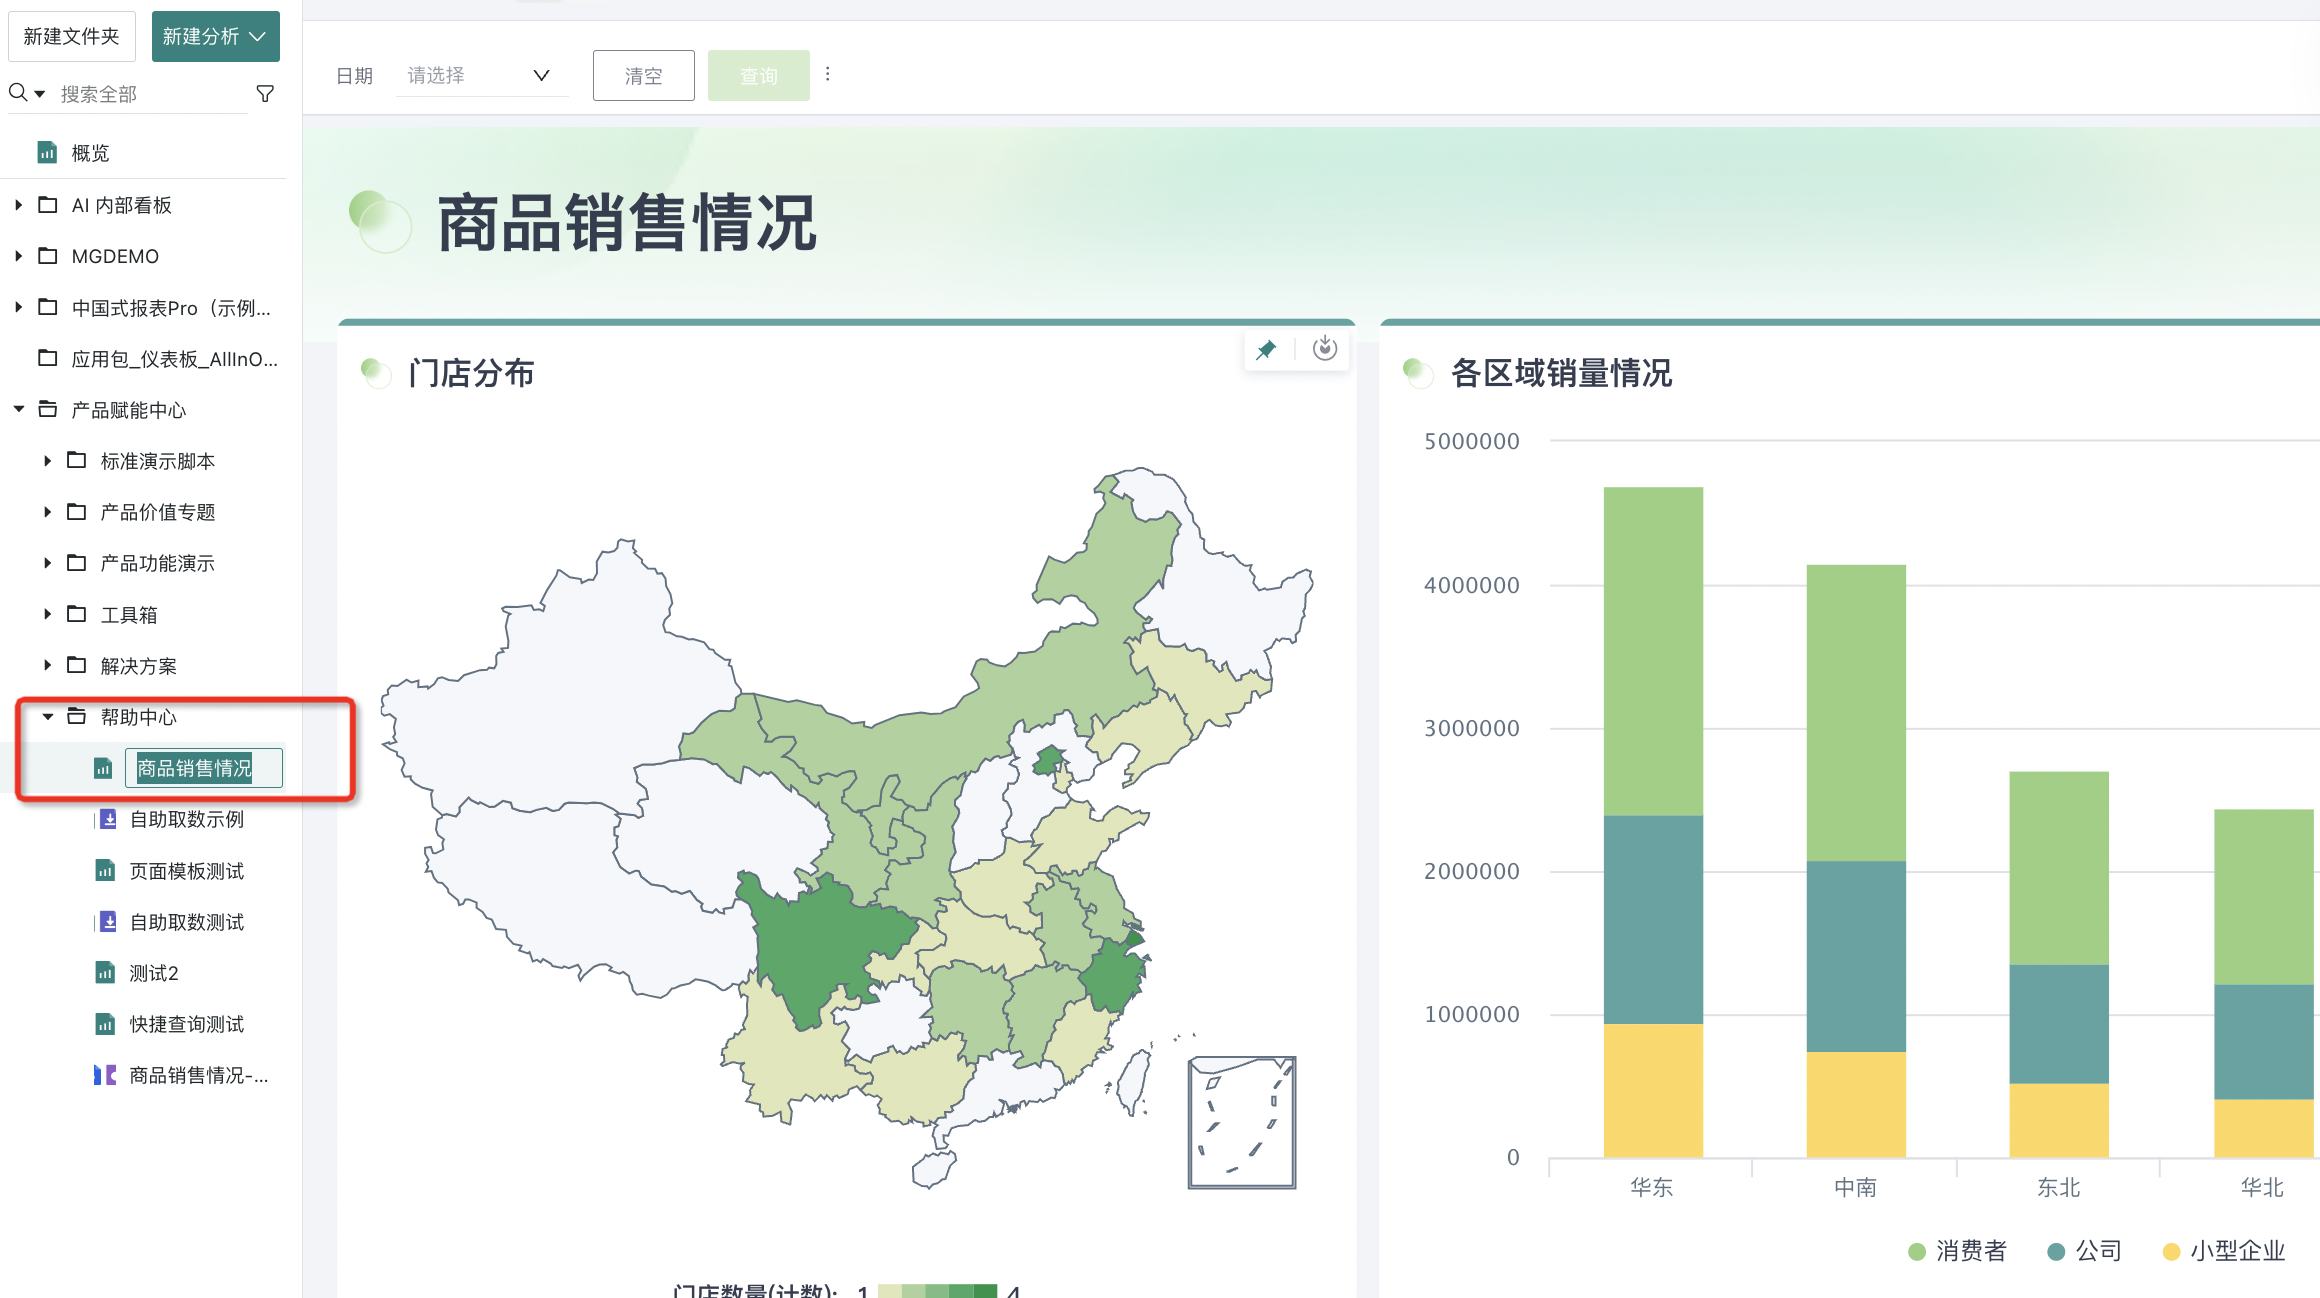Collapse the 帮助中心 folder arrow
Screen dimensions: 2320x1298
tap(47, 716)
